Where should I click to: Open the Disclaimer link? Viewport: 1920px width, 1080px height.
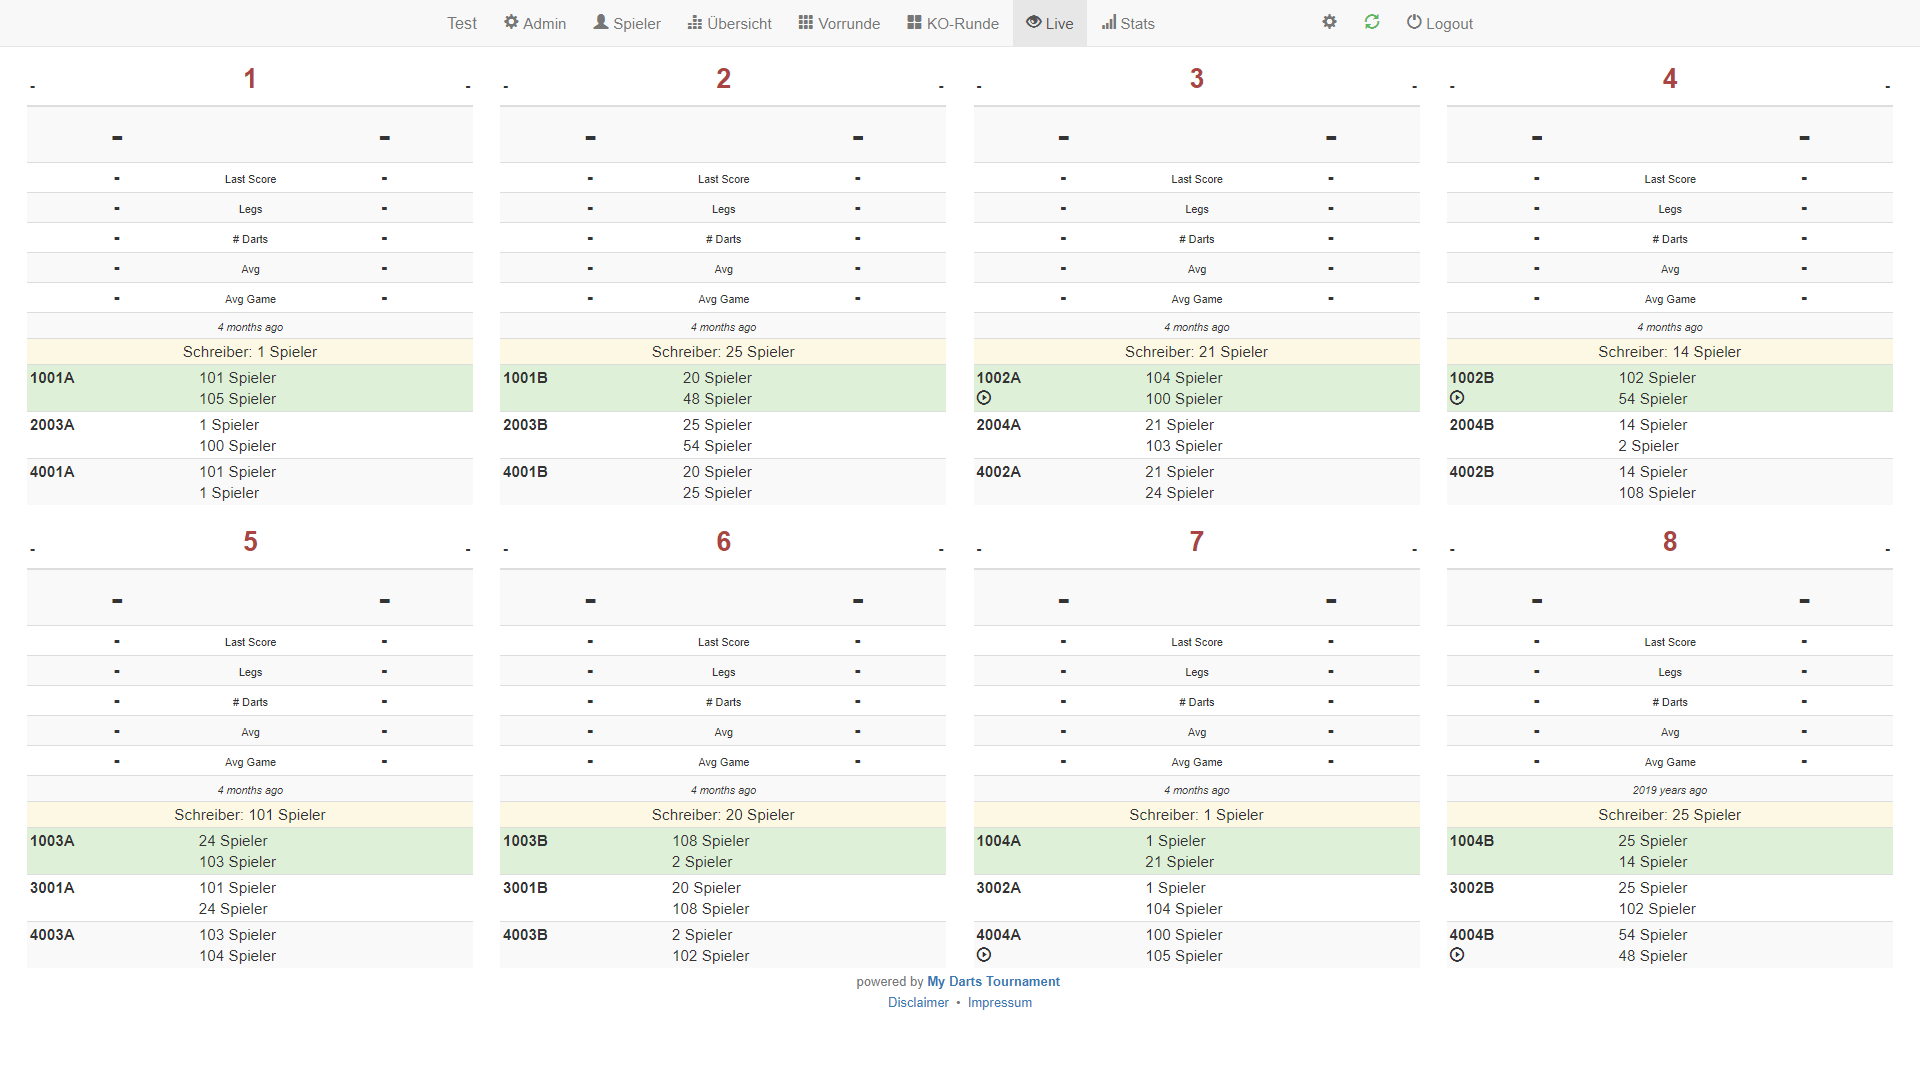pos(918,1002)
